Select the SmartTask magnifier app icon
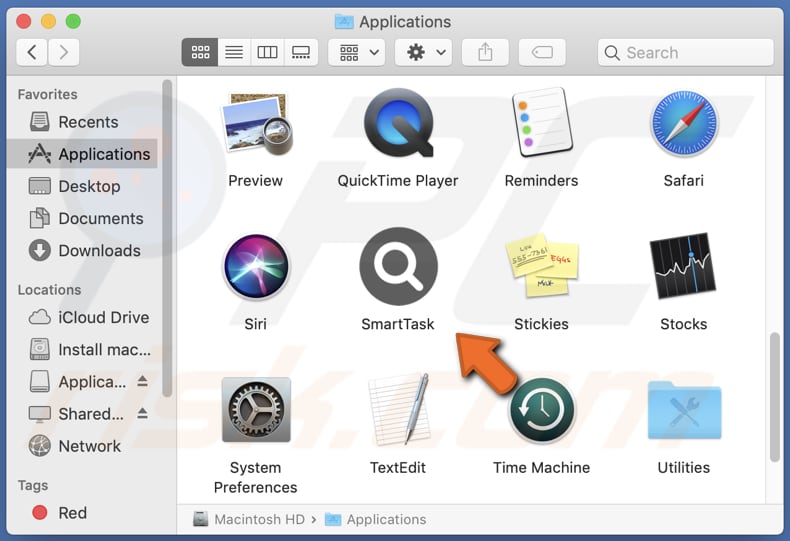 (398, 266)
